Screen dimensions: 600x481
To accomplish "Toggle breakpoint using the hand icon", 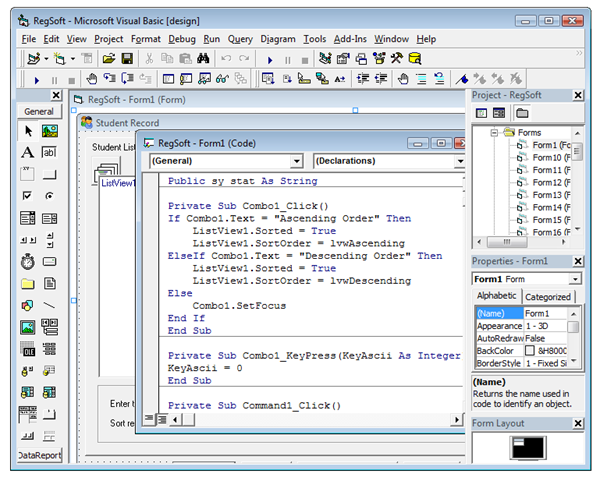I will coord(92,79).
